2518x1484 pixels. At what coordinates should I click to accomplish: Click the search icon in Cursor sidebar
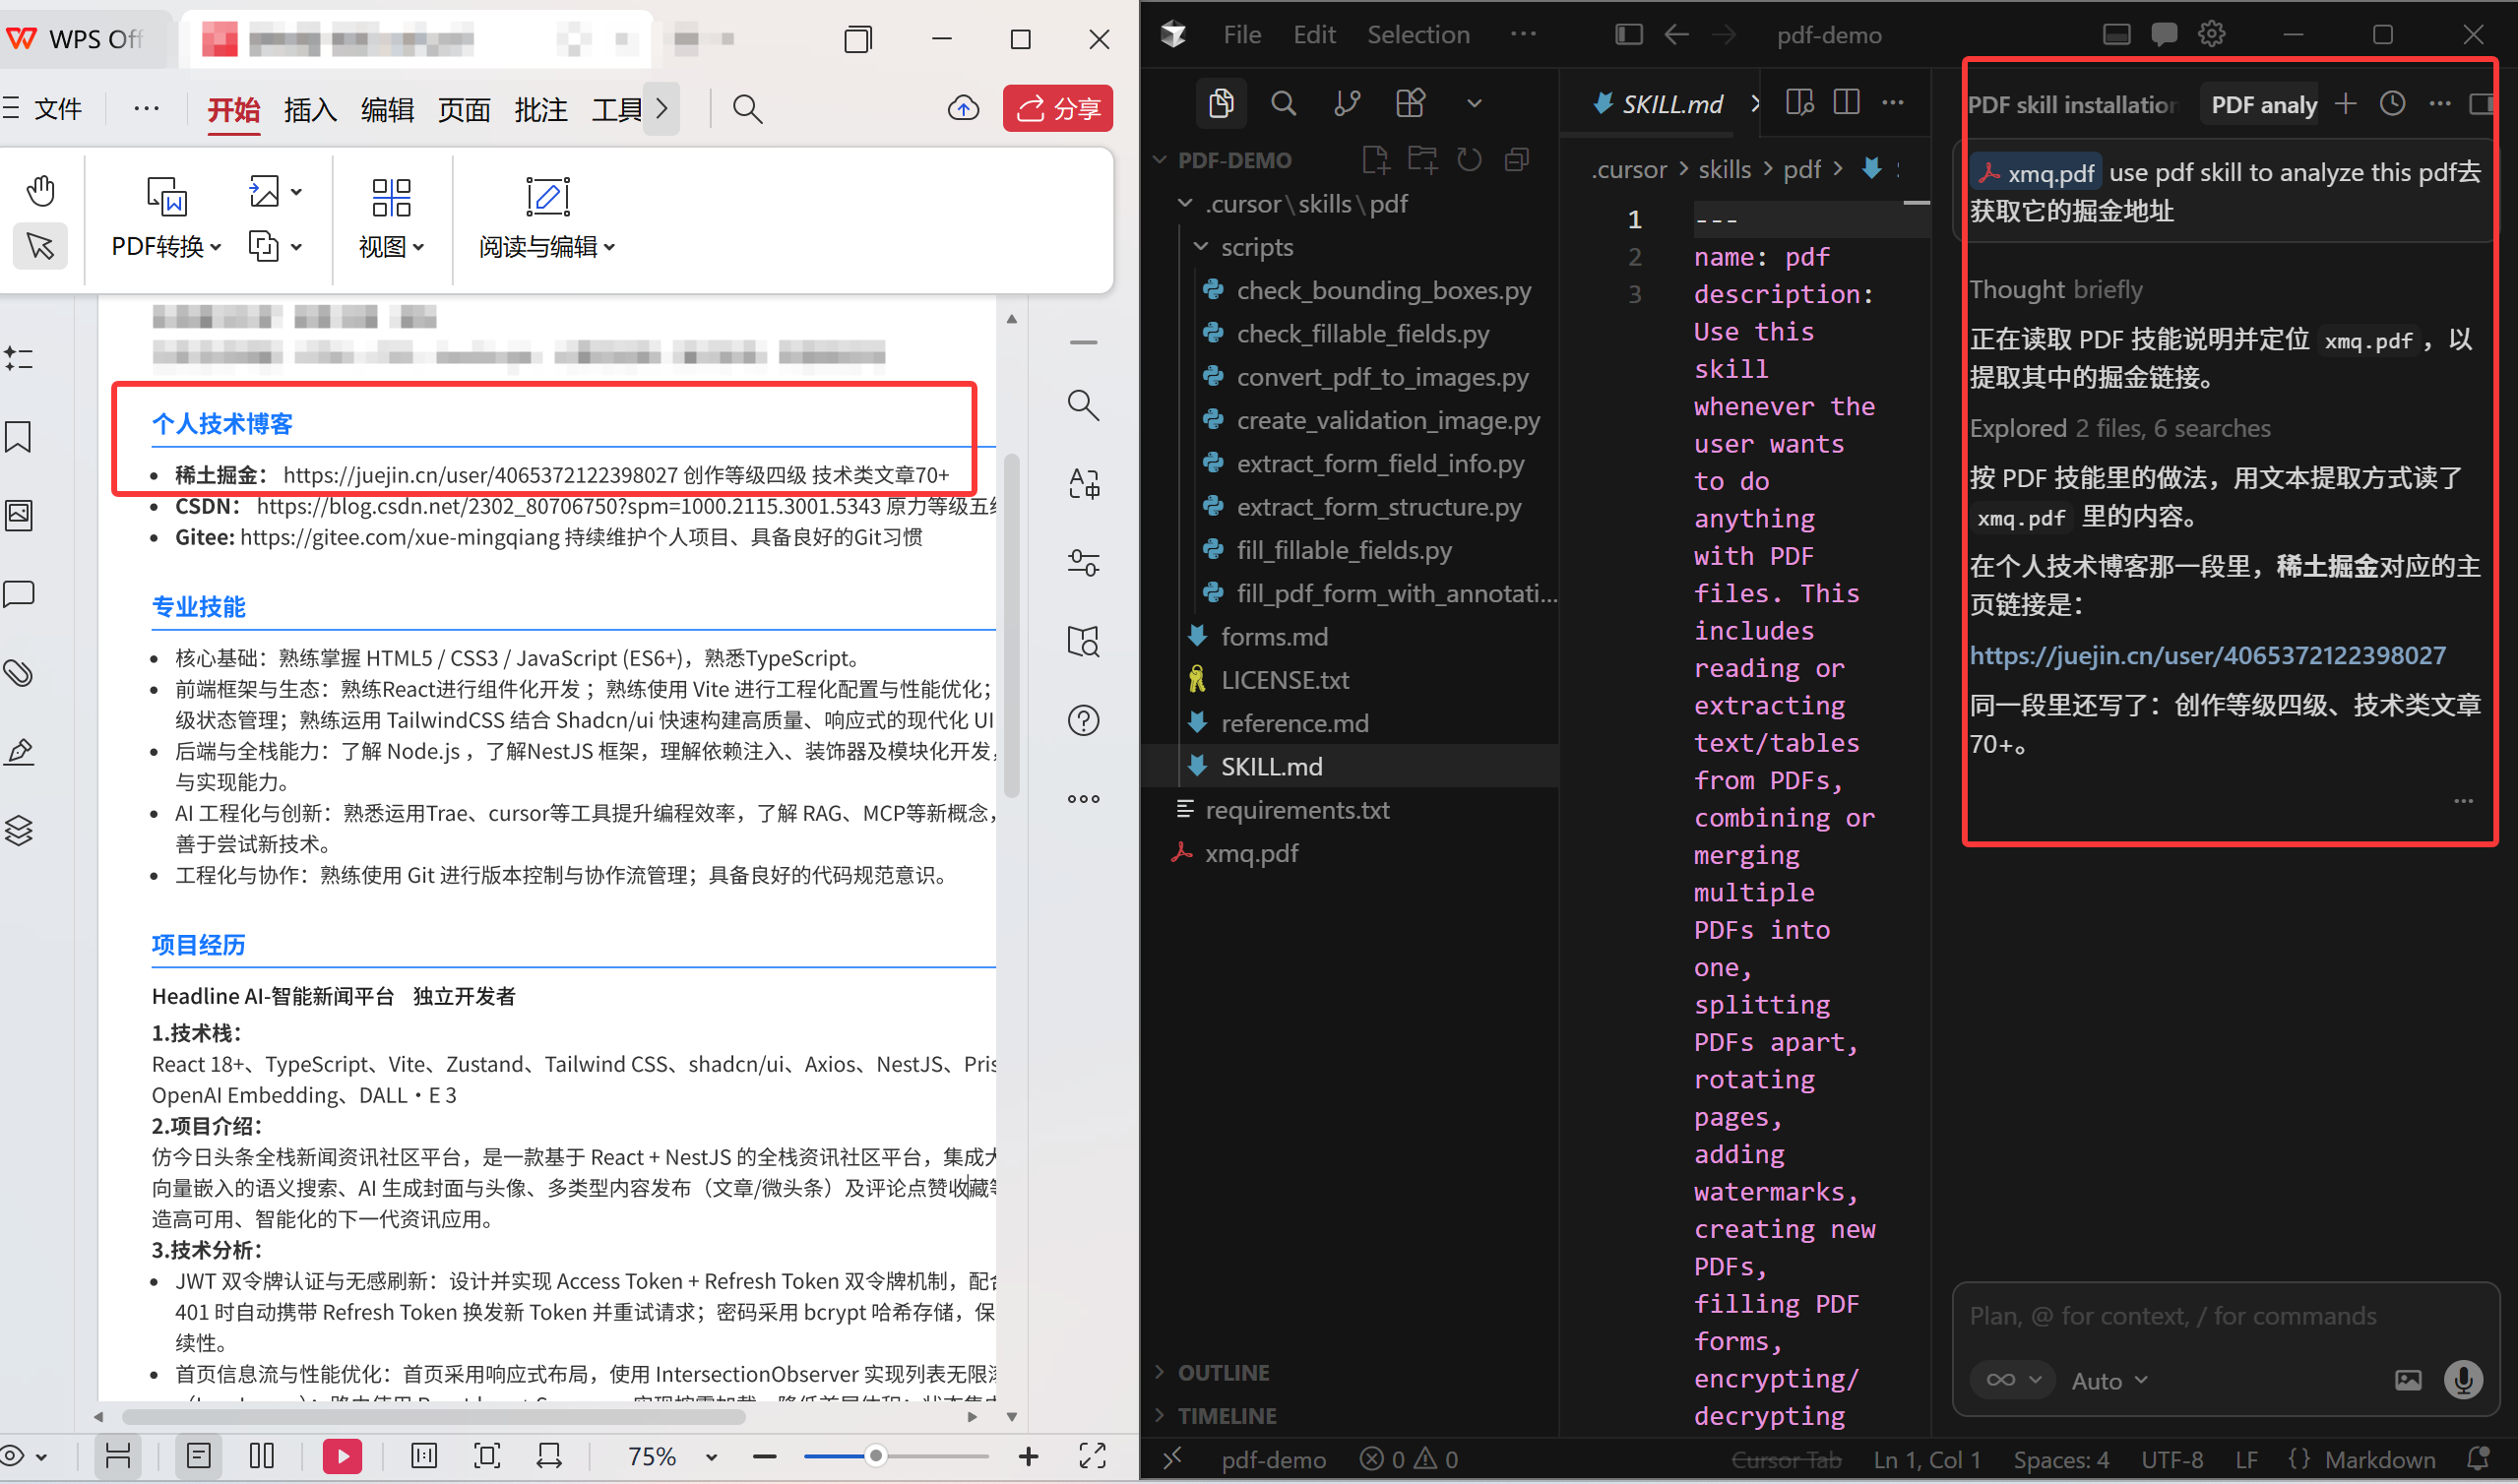pos(1283,103)
